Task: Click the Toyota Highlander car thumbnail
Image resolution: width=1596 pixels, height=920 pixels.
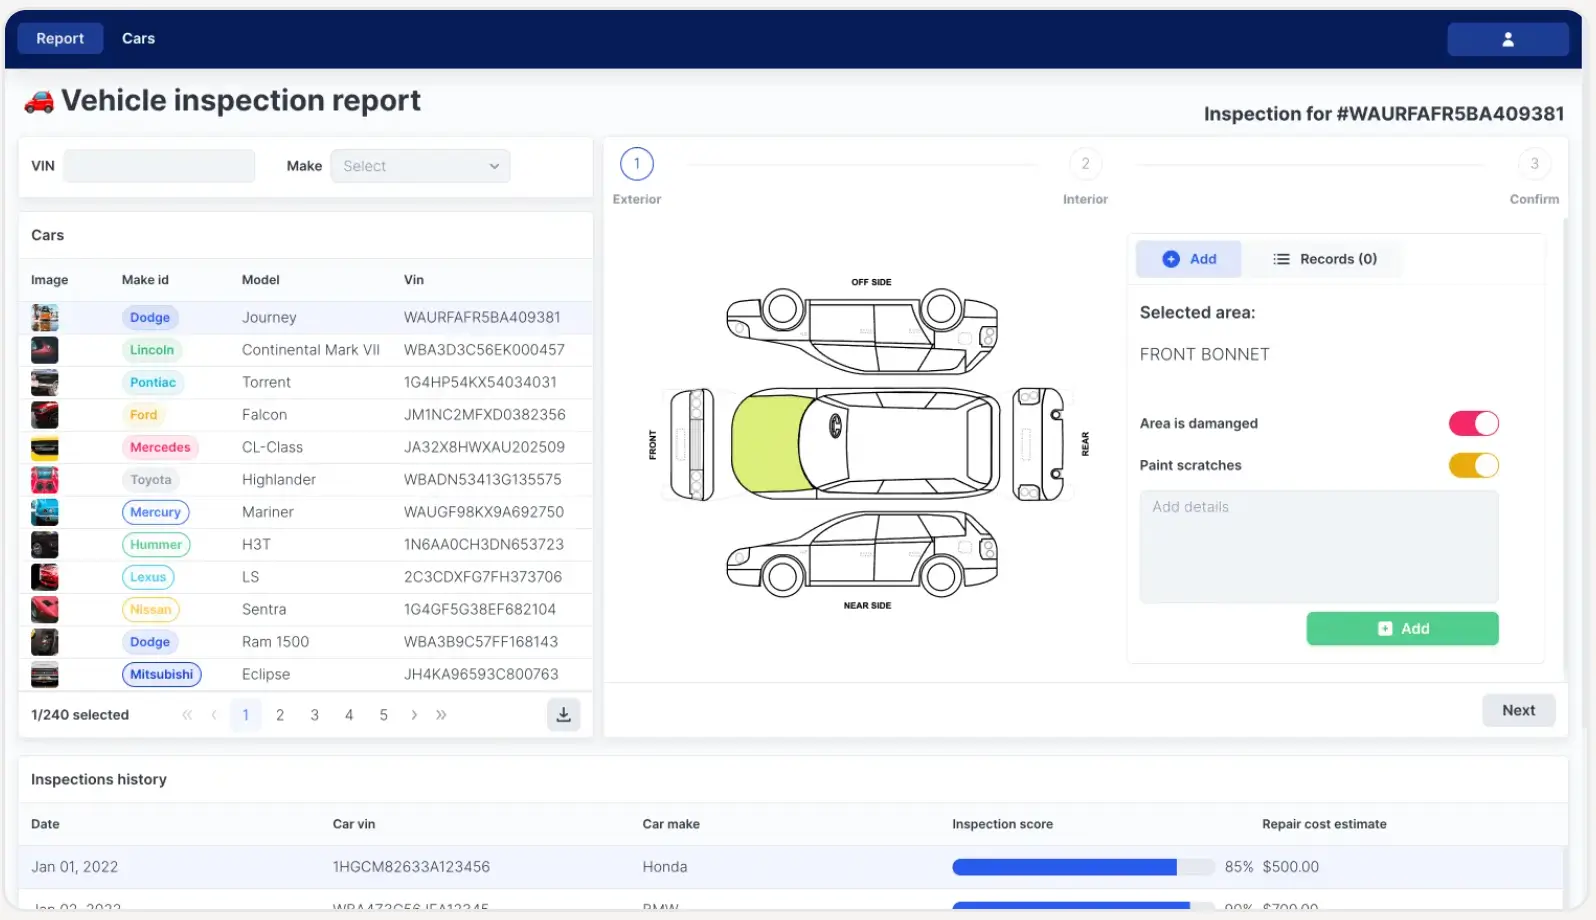Action: coord(44,480)
